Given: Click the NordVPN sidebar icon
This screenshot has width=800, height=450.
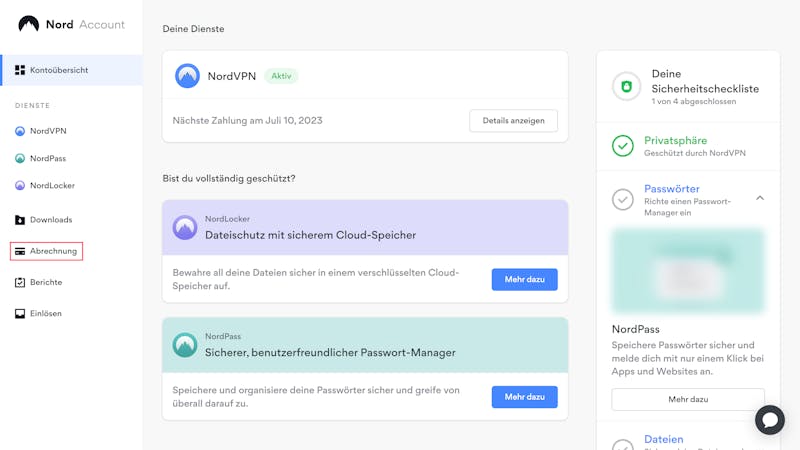Looking at the screenshot, I should 20,131.
